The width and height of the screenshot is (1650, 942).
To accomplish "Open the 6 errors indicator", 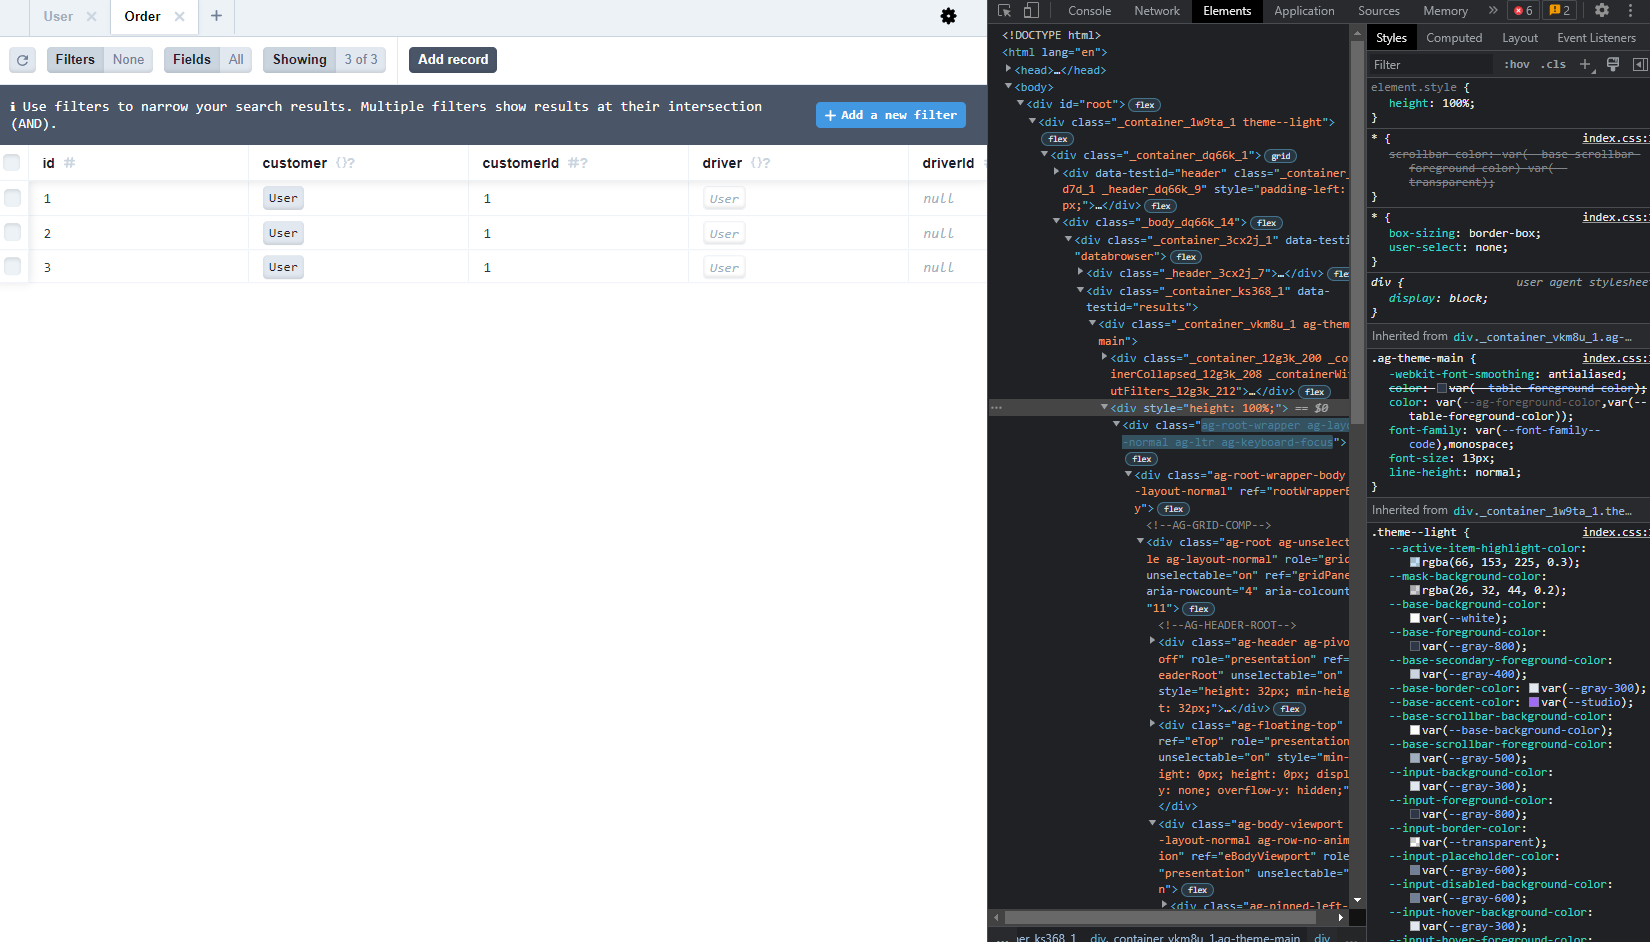I will tap(1523, 11).
